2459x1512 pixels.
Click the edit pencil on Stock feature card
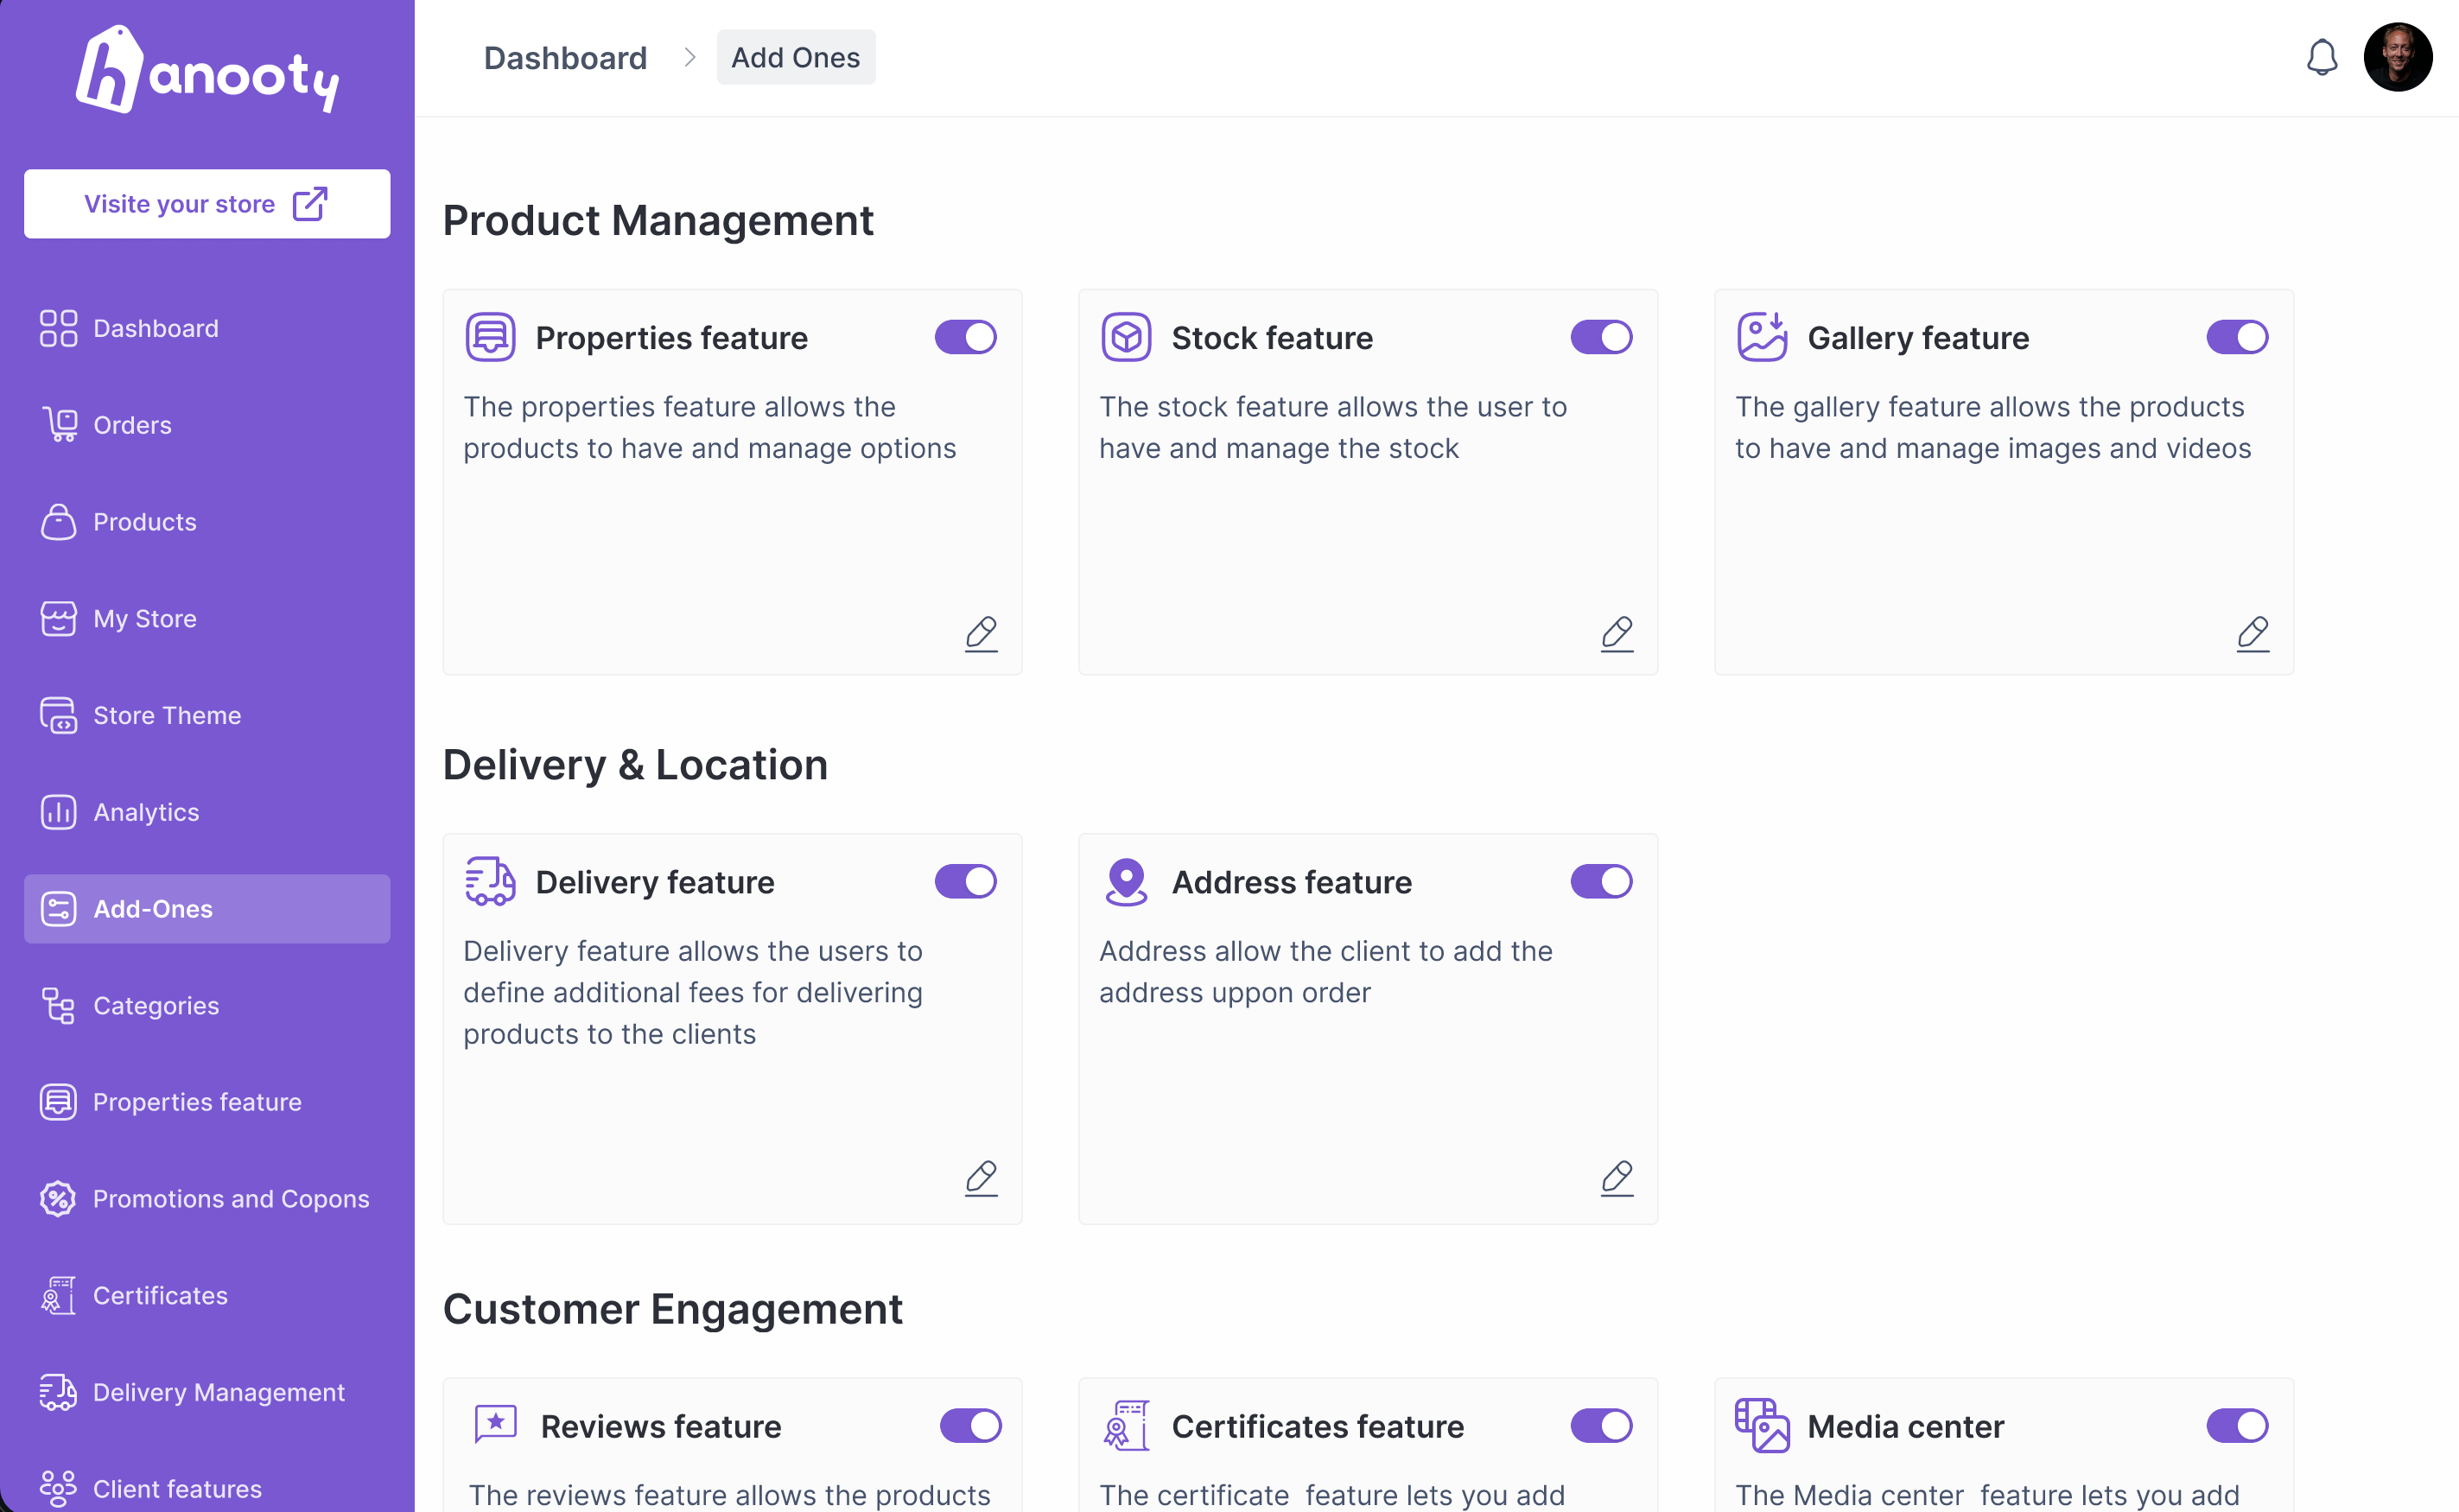tap(1617, 634)
